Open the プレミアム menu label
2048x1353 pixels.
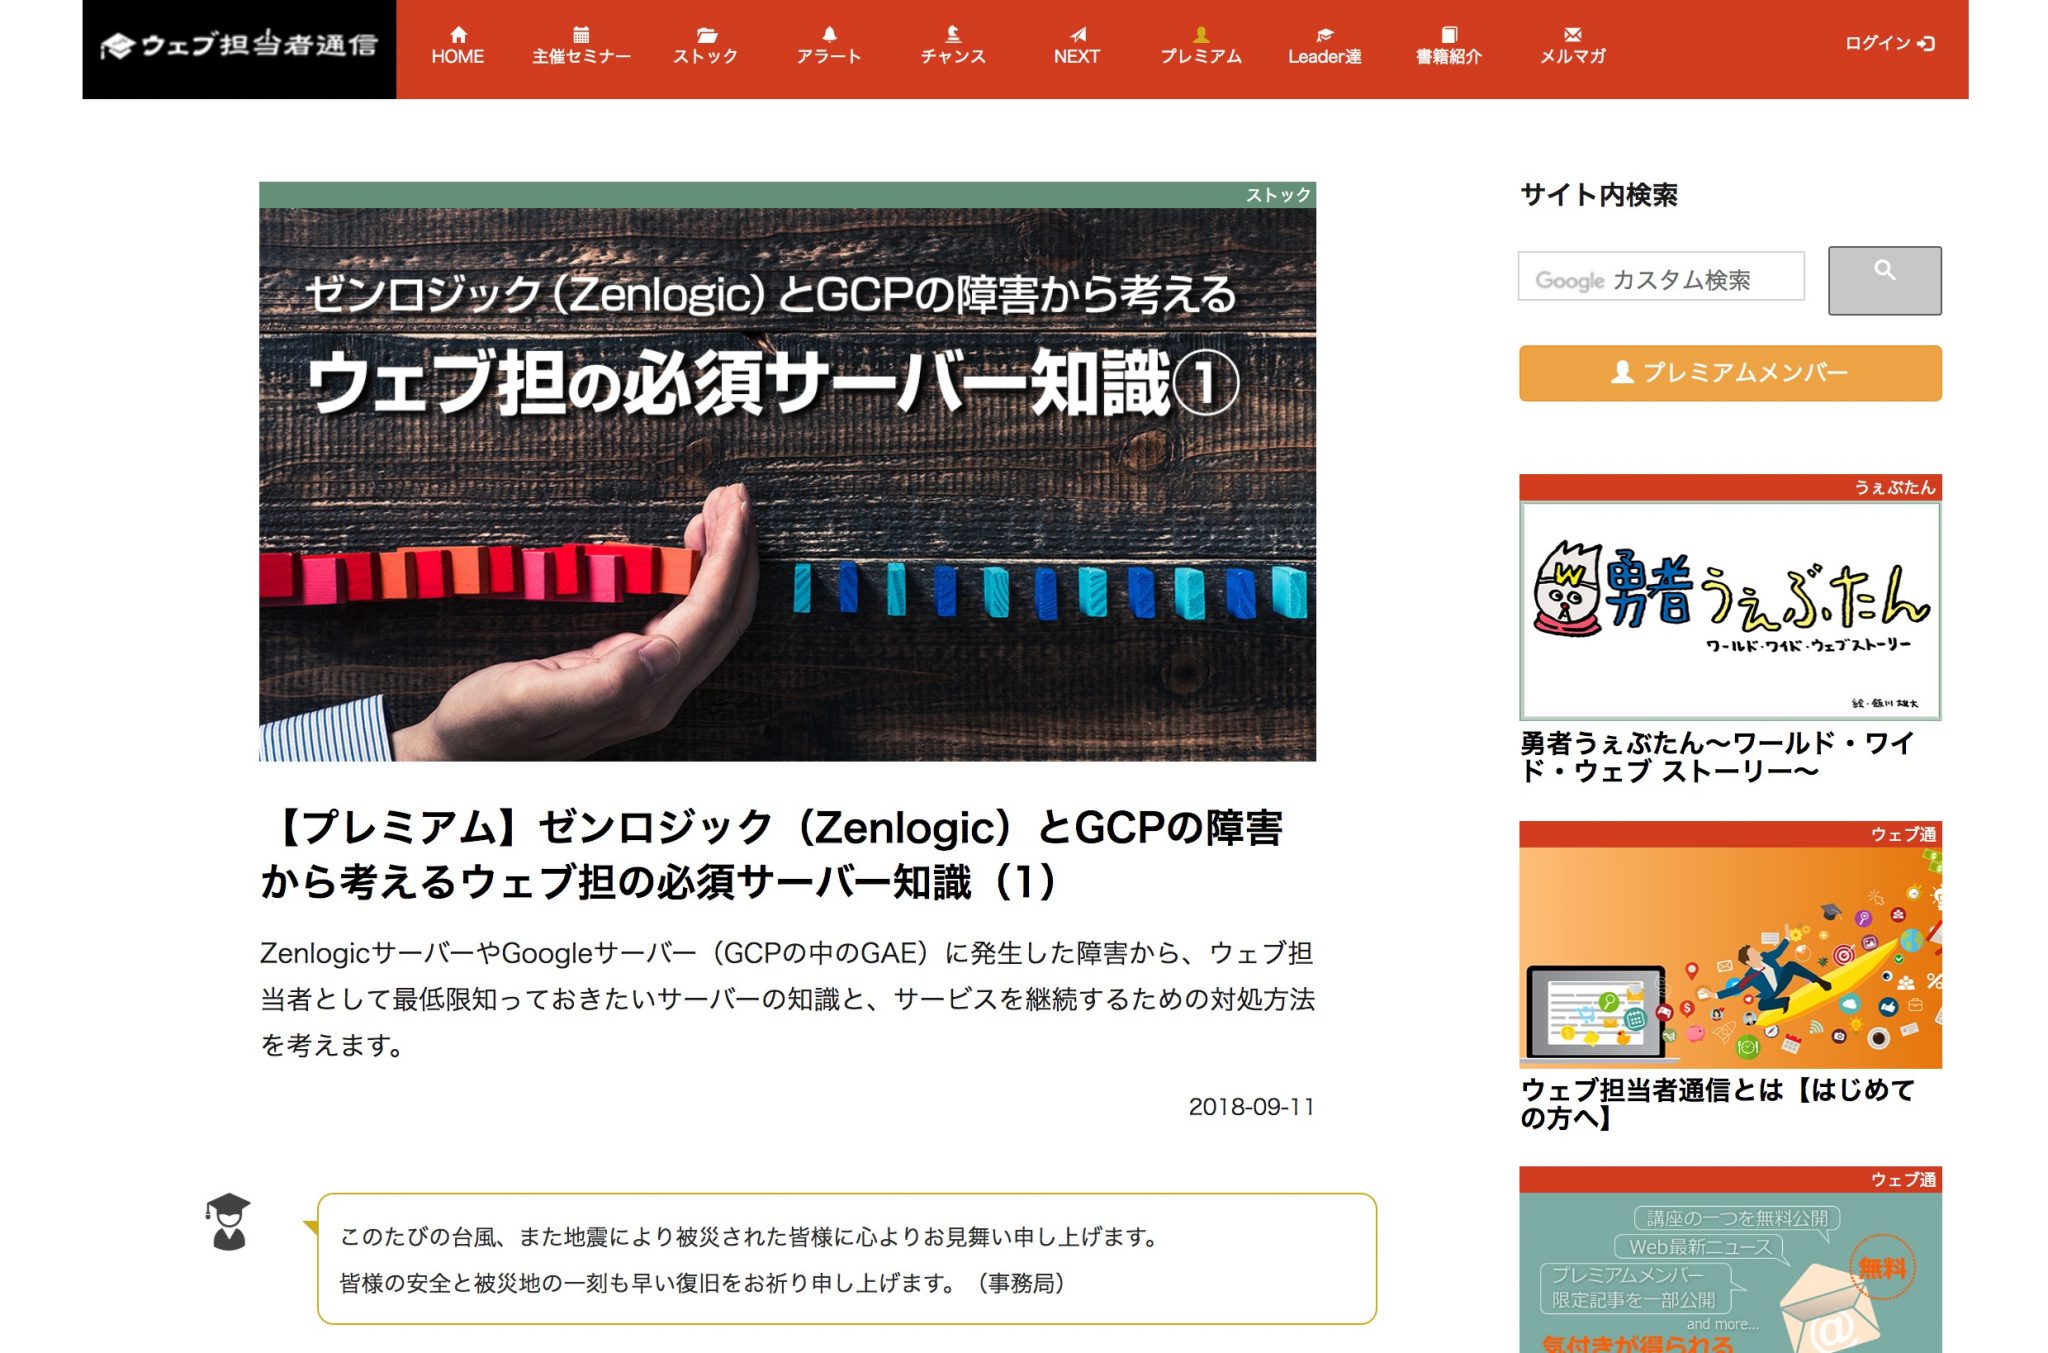1201,57
